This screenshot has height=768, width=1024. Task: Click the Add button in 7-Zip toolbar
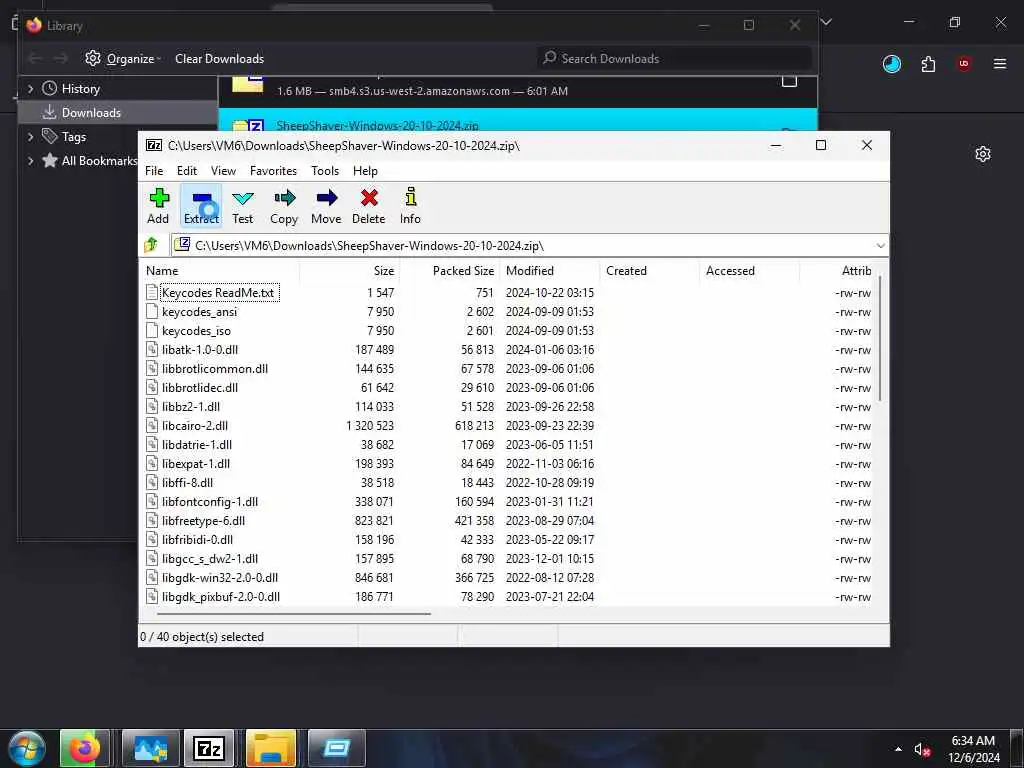pos(158,206)
